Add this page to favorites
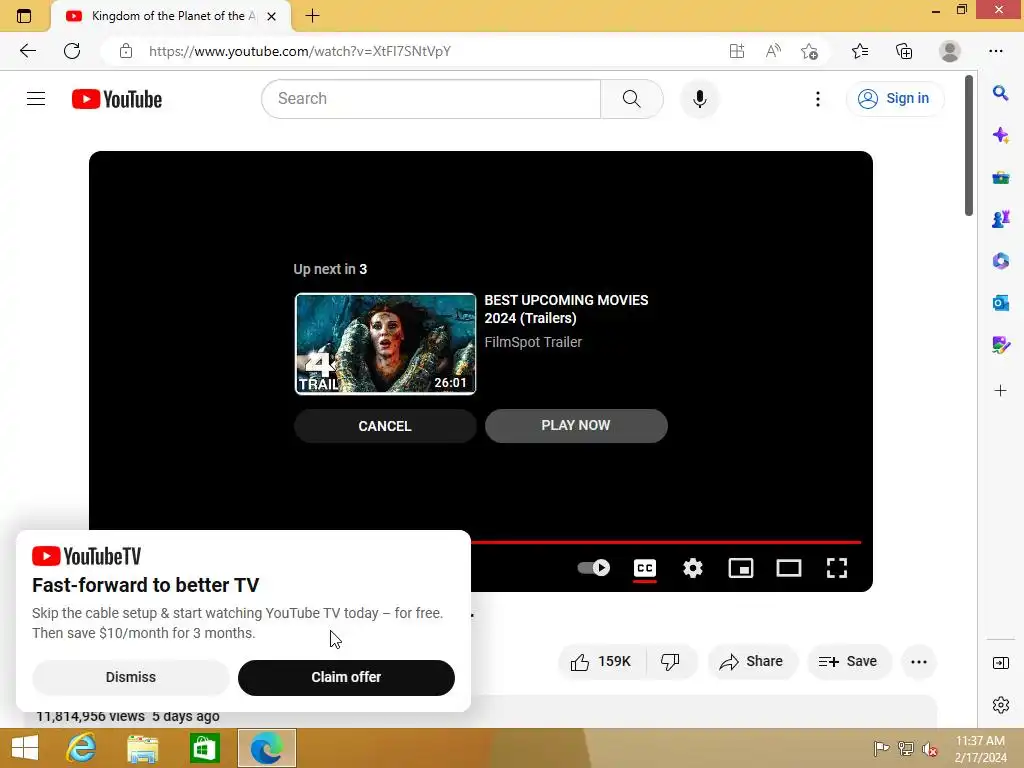Screen dimensions: 1024x768 809,51
